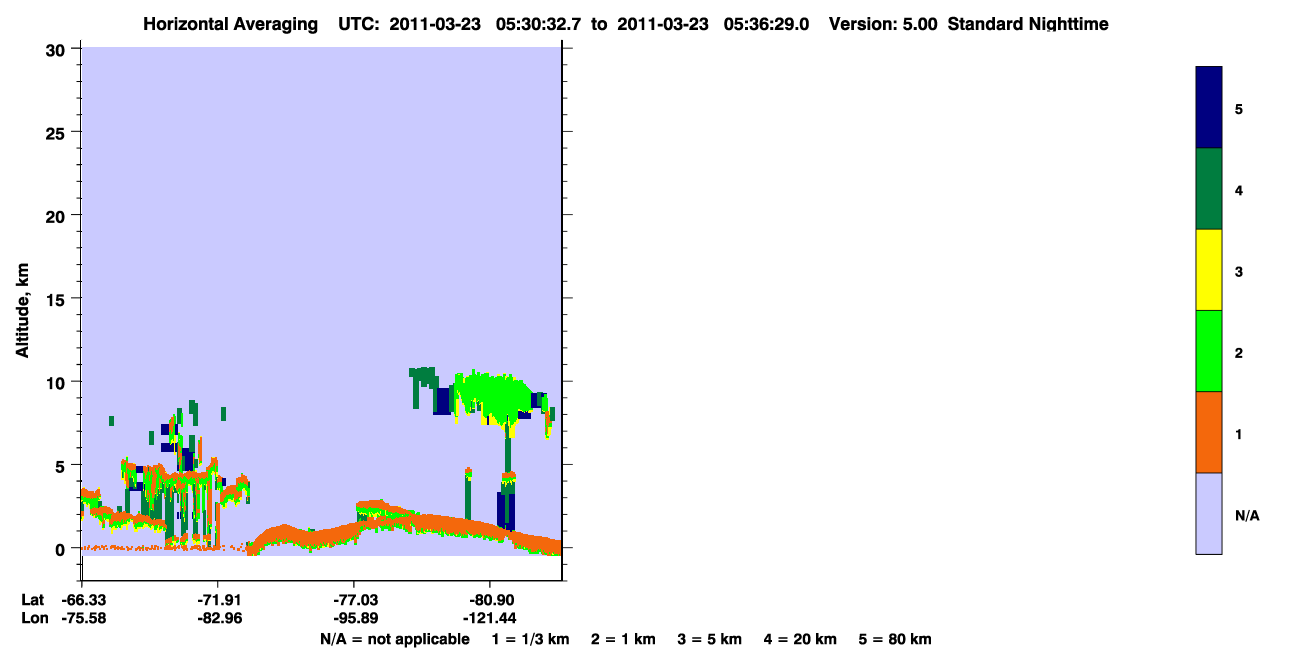Click the dark blue color bar segment 5
1300x667 pixels.
click(x=1209, y=108)
